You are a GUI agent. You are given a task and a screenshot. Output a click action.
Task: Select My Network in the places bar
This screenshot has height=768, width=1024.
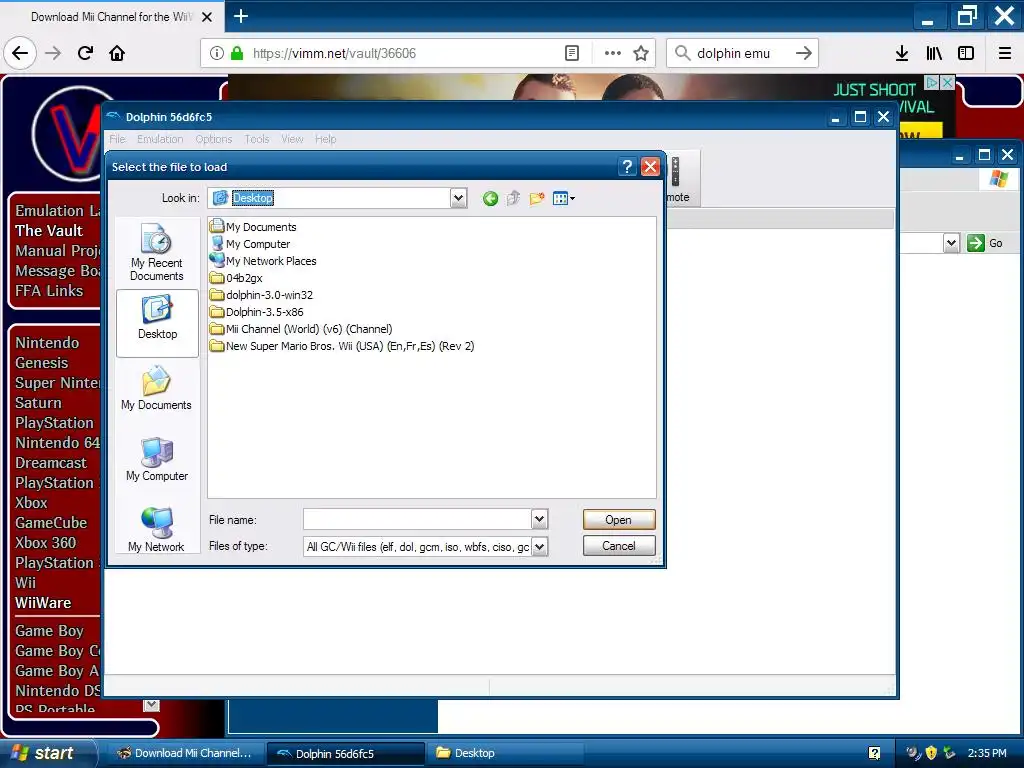click(x=157, y=530)
